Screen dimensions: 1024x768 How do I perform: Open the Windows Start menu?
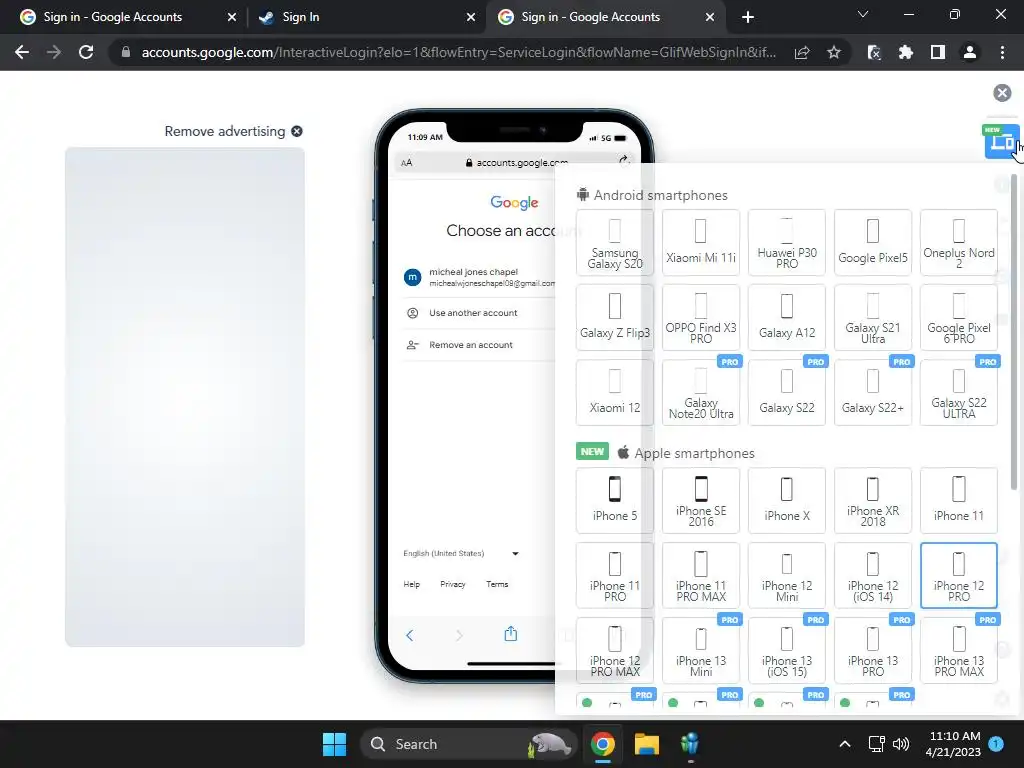(334, 744)
